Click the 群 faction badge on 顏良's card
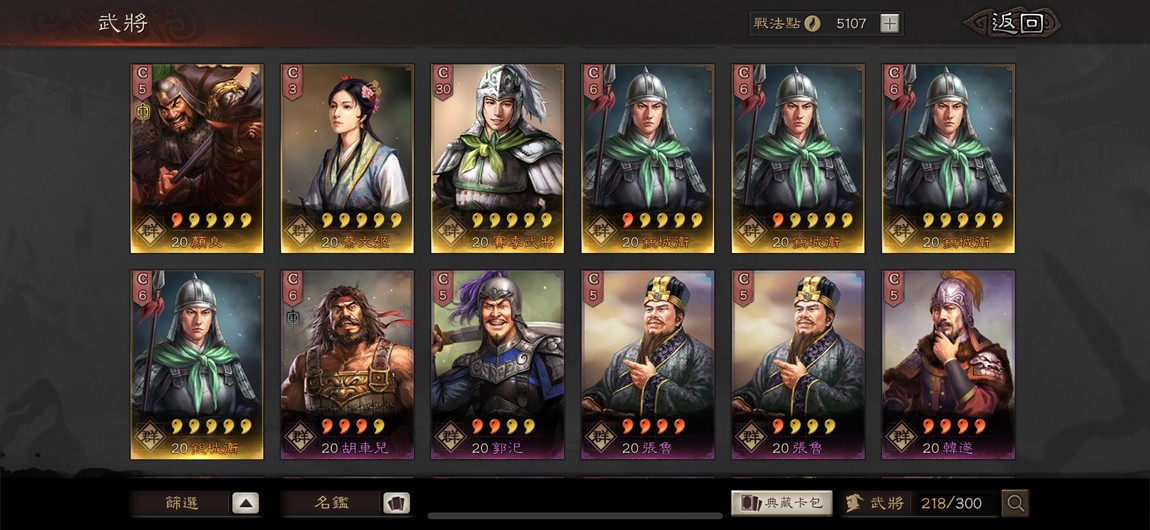Viewport: 1150px width, 530px height. [x=151, y=229]
